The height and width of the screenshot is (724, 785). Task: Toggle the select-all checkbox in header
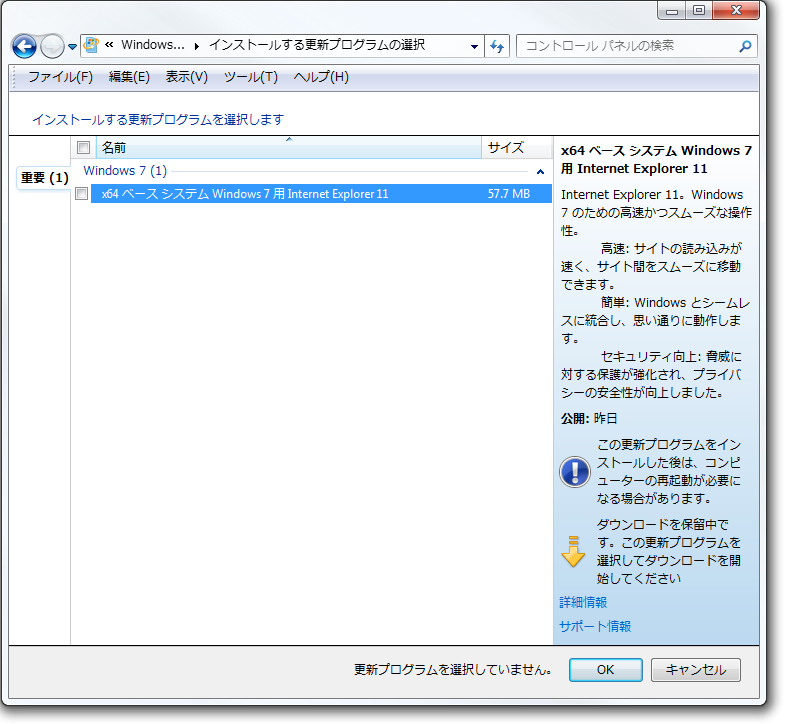(x=84, y=148)
